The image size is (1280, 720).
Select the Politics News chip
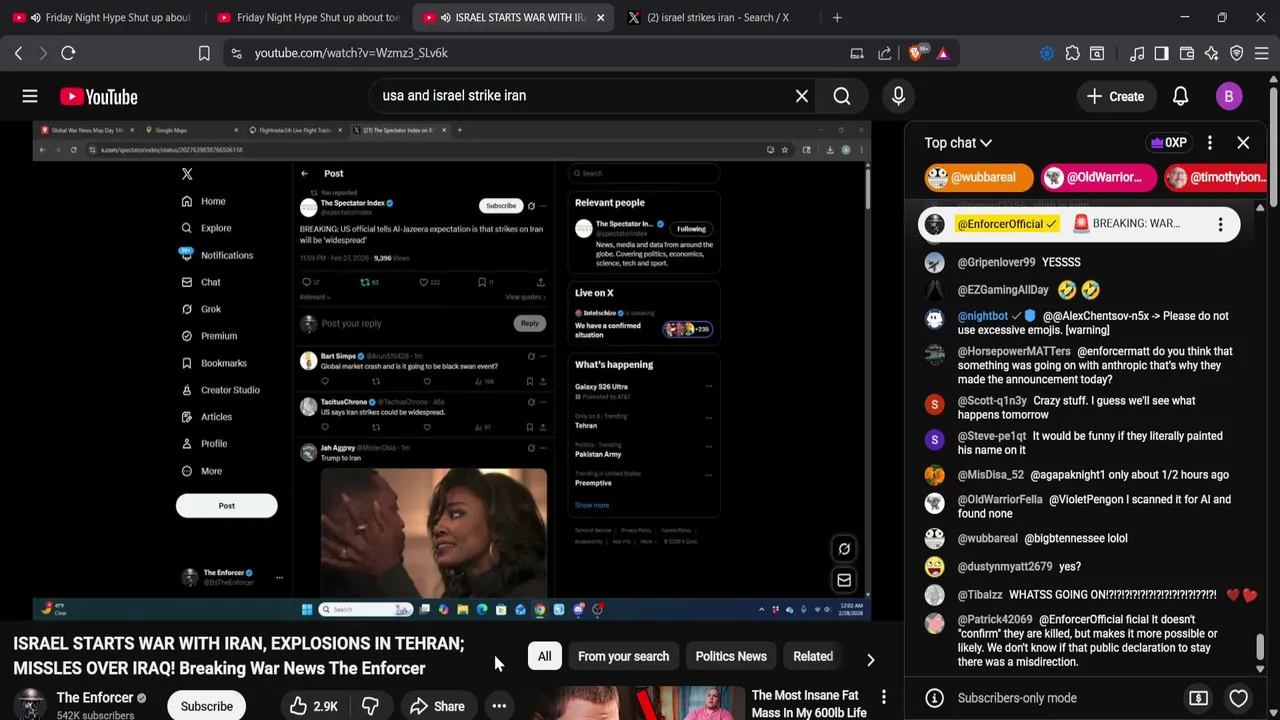point(731,657)
